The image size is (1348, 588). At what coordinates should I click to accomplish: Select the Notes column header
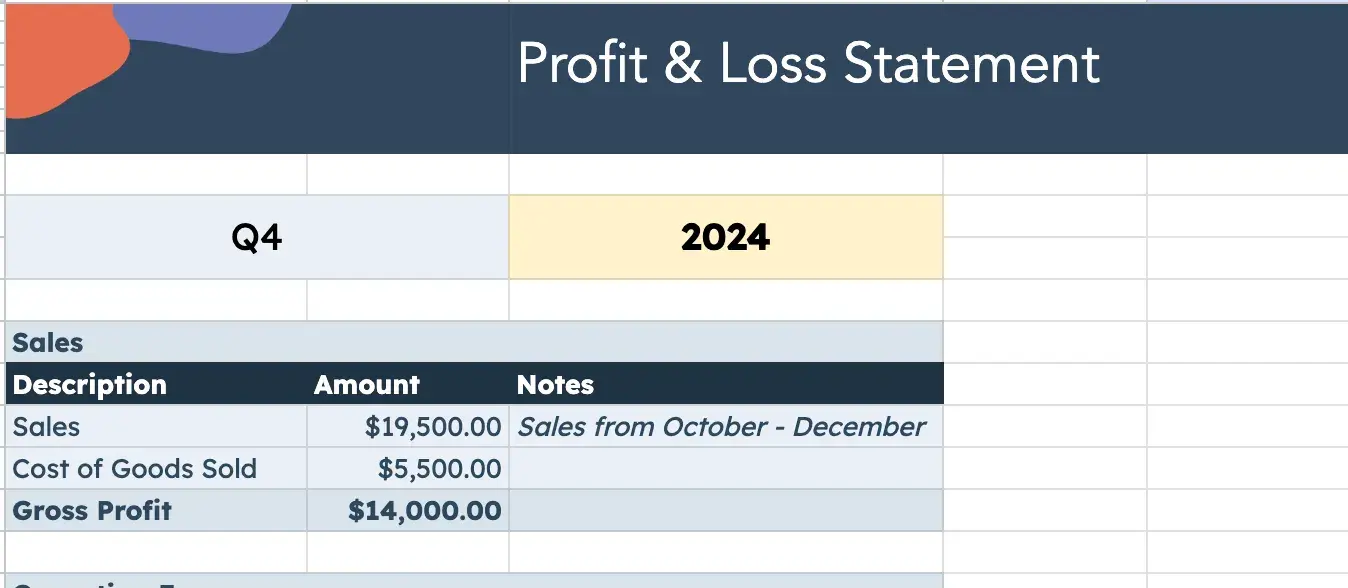point(555,385)
